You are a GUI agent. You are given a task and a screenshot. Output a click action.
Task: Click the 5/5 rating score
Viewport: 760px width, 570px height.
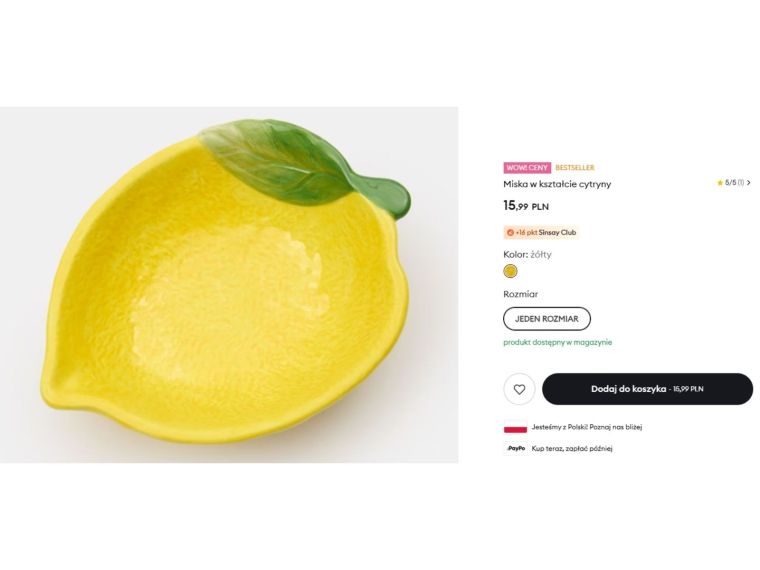[x=730, y=183]
